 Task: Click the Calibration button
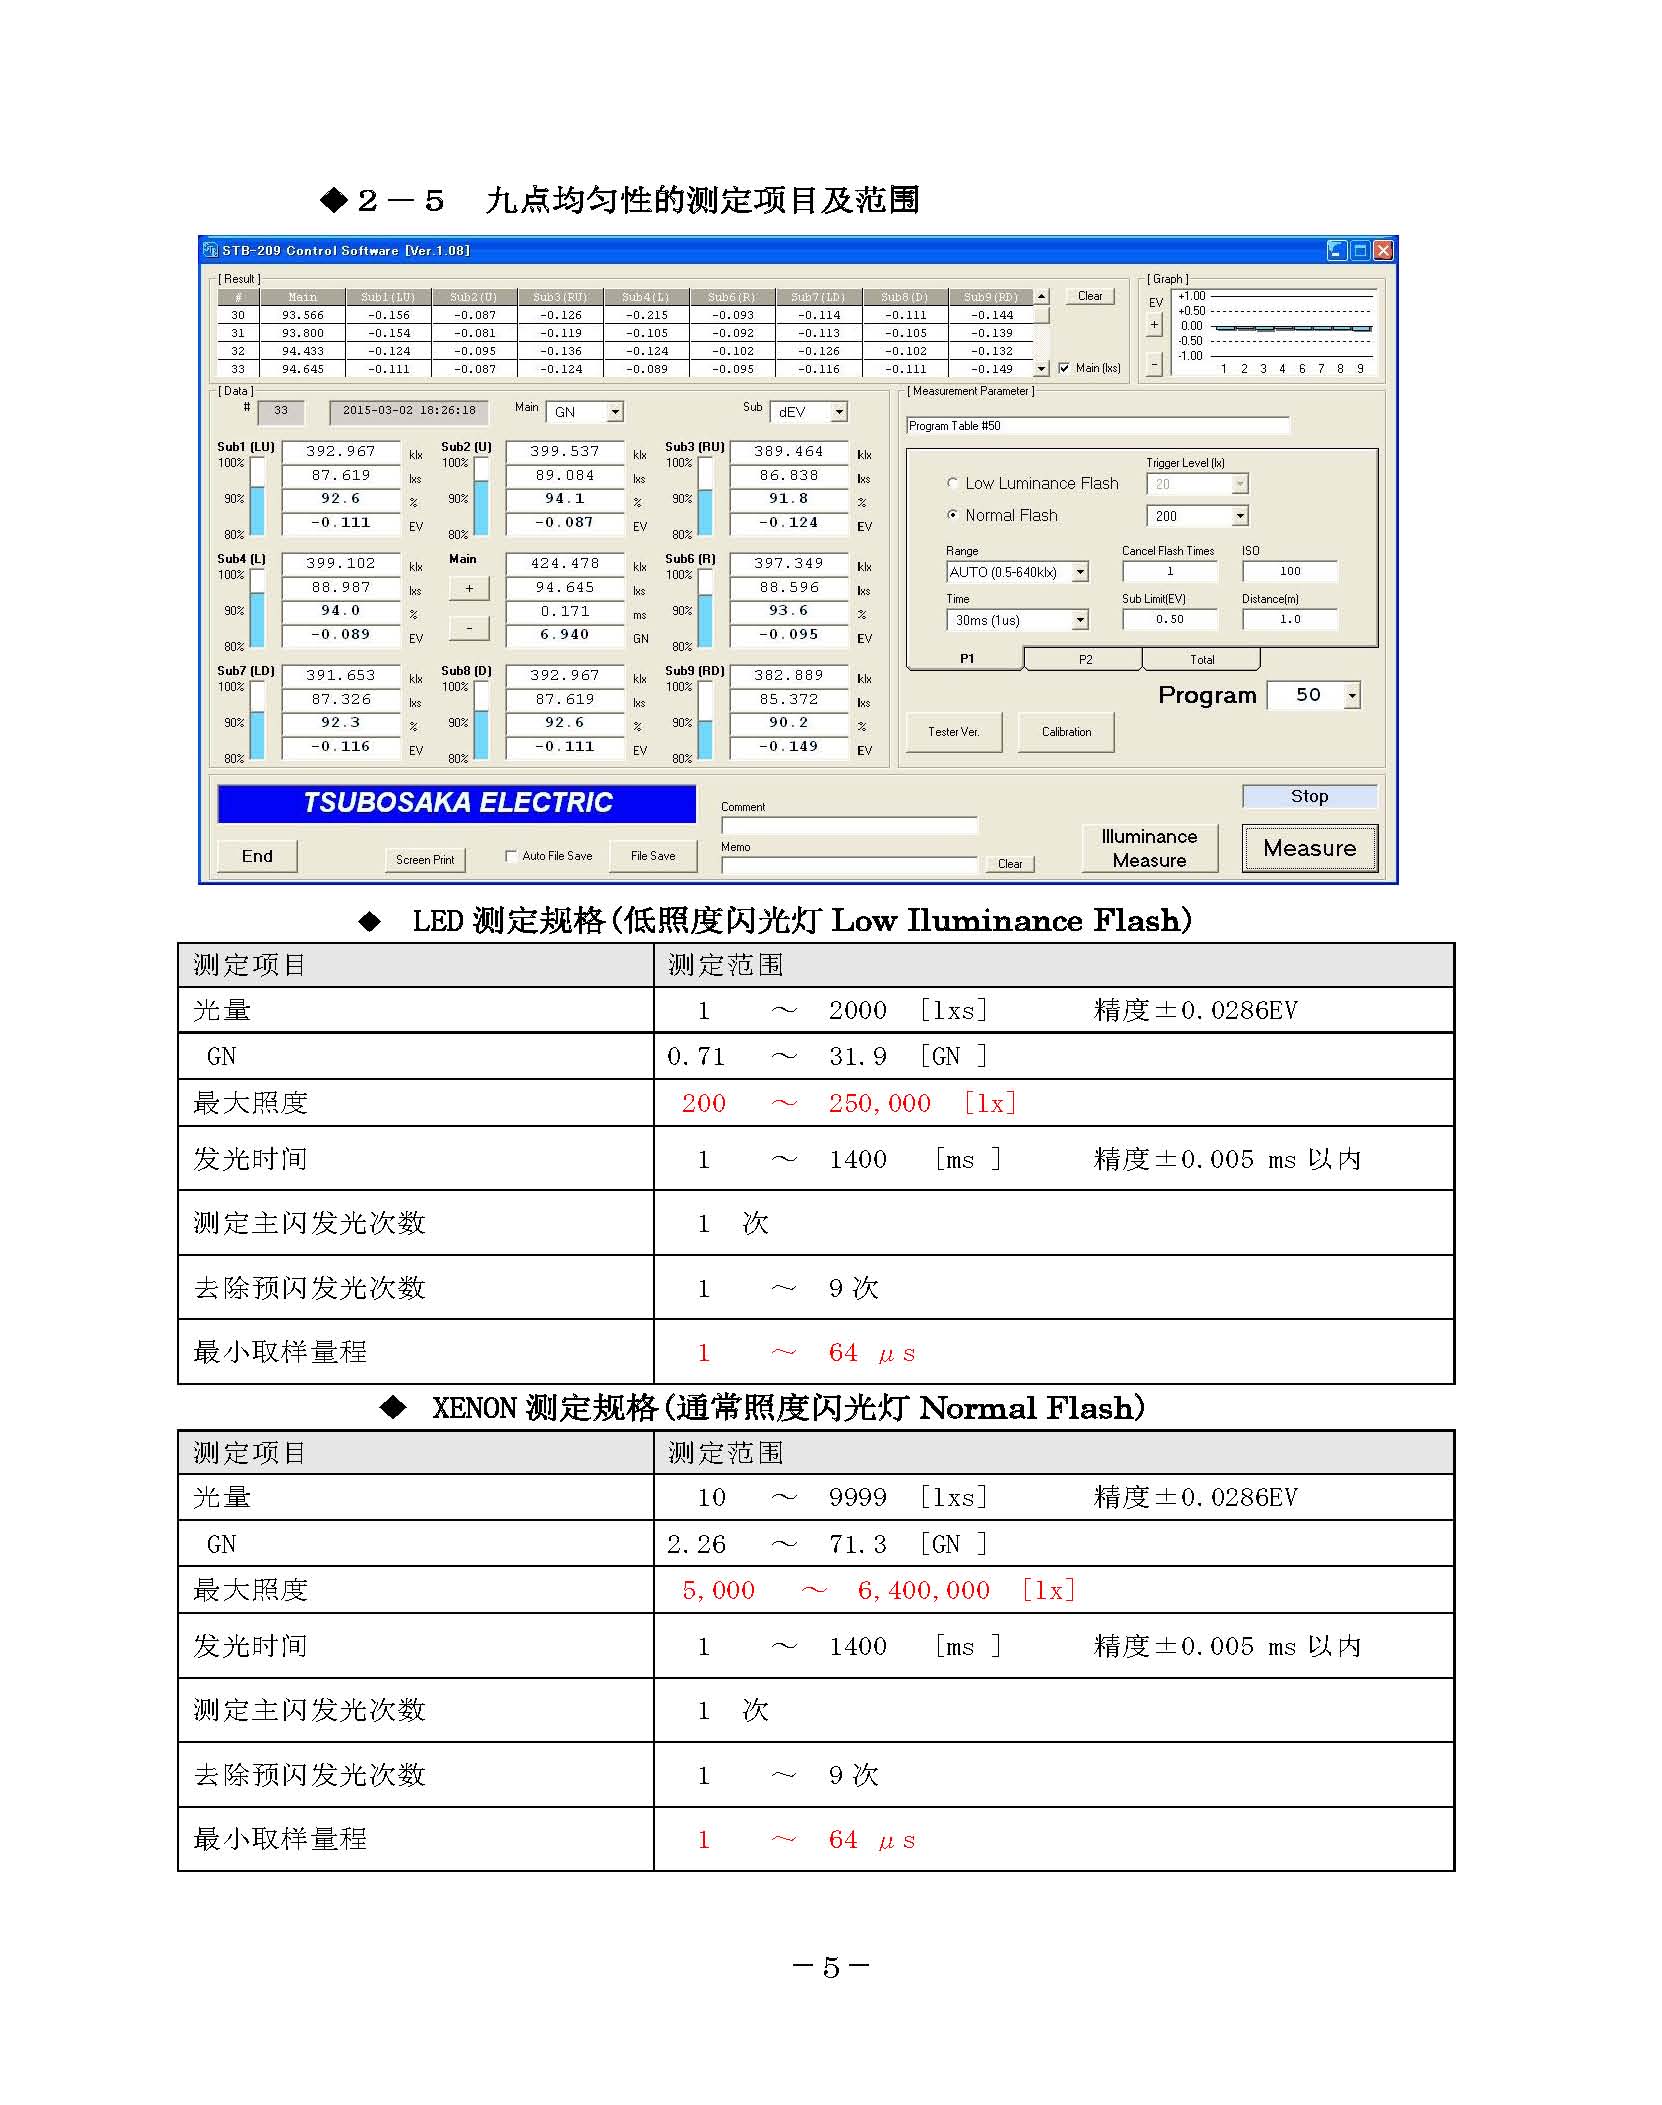tap(1066, 732)
